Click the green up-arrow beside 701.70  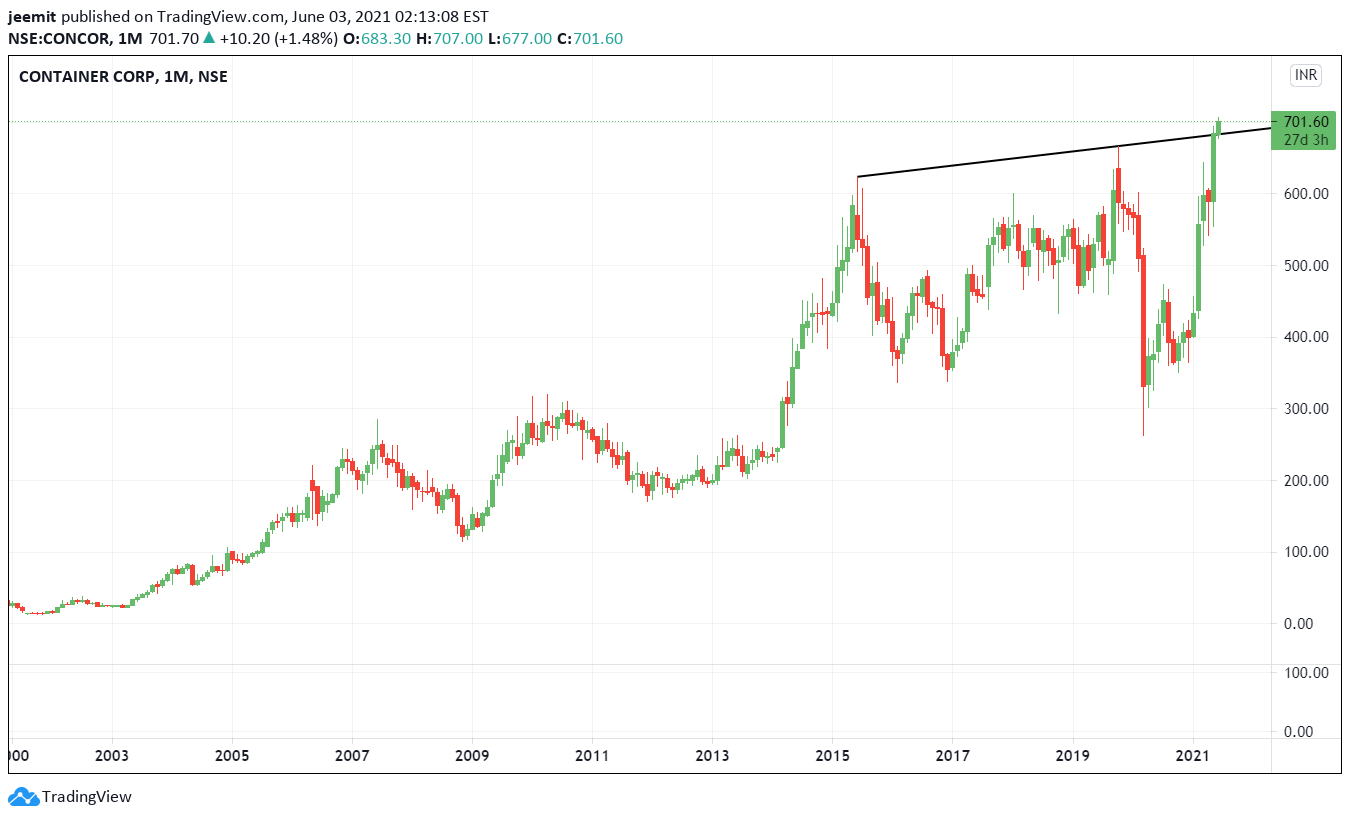(209, 38)
